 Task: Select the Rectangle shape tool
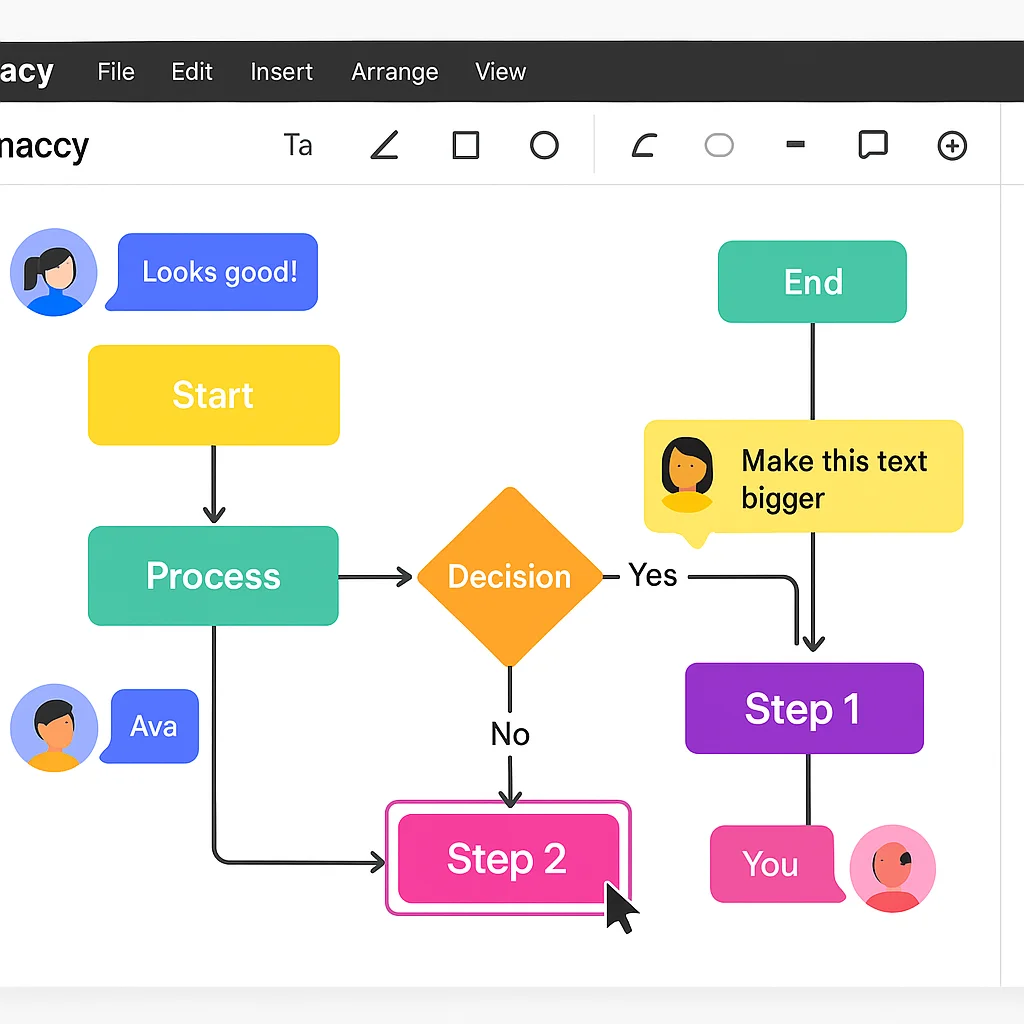point(465,145)
